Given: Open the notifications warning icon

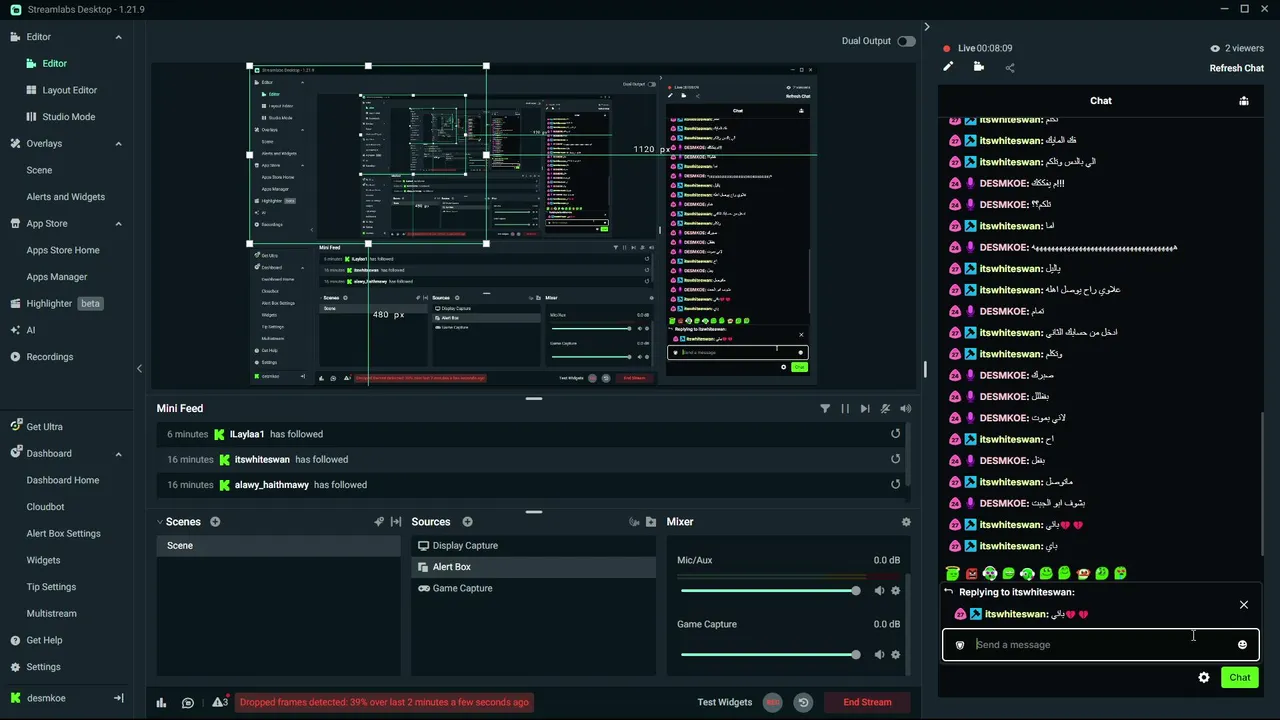Looking at the screenshot, I should pyautogui.click(x=220, y=703).
